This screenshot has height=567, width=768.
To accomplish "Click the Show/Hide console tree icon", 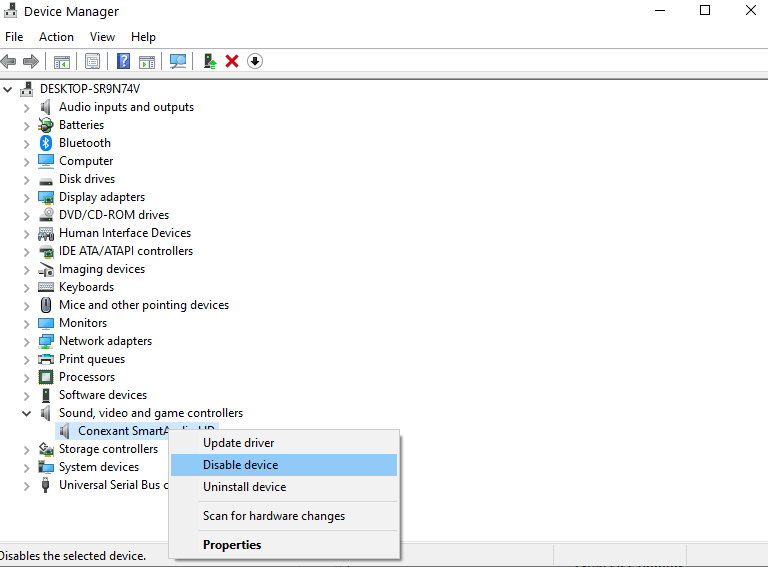I will pos(62,62).
